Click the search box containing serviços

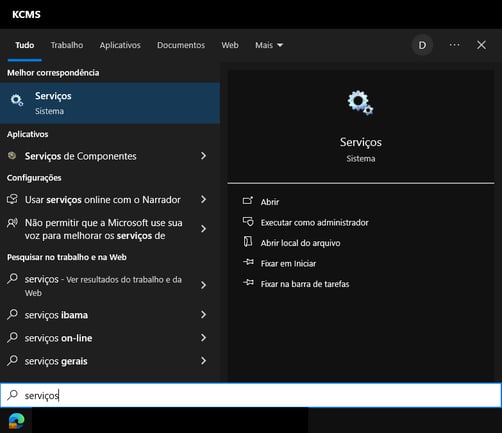click(x=251, y=395)
